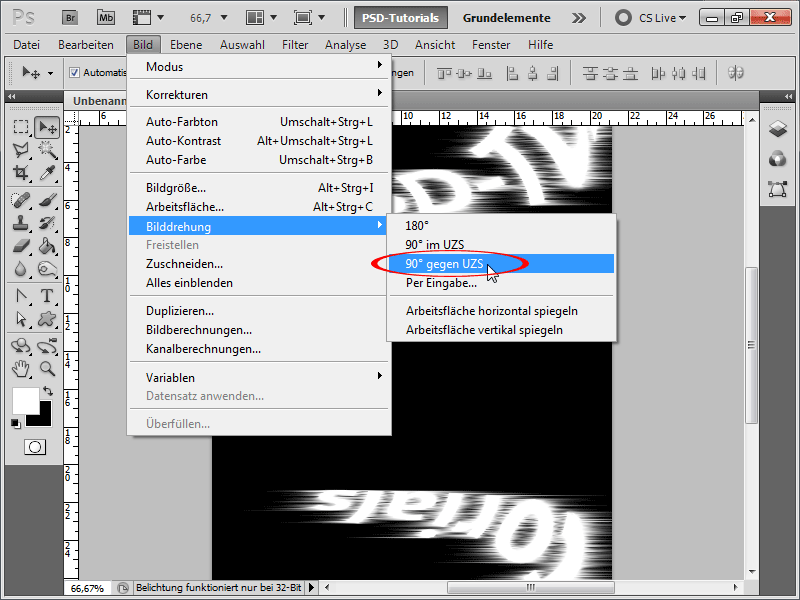
Task: Select the Brush tool
Action: coord(47,199)
